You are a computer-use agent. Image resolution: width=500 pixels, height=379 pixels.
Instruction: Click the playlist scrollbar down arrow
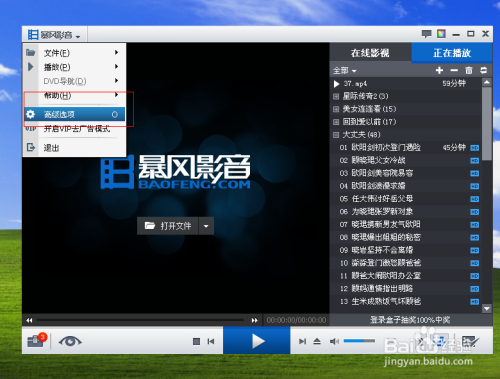click(x=487, y=308)
